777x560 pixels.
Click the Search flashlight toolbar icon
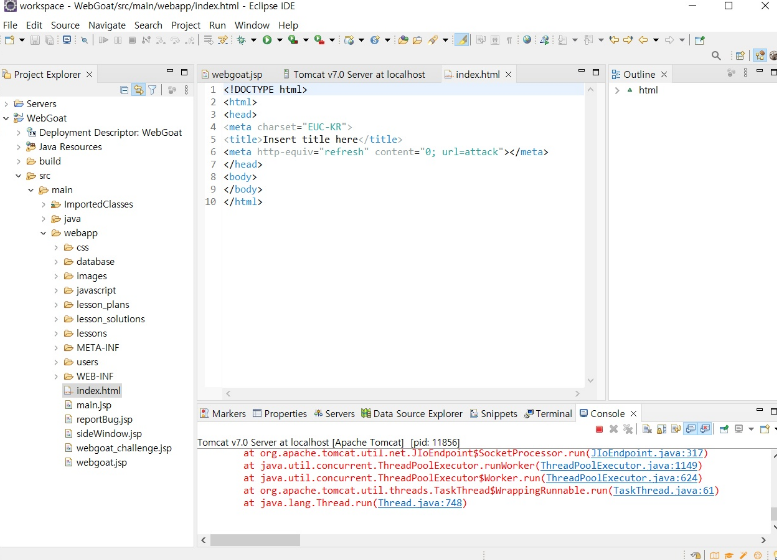(x=433, y=40)
